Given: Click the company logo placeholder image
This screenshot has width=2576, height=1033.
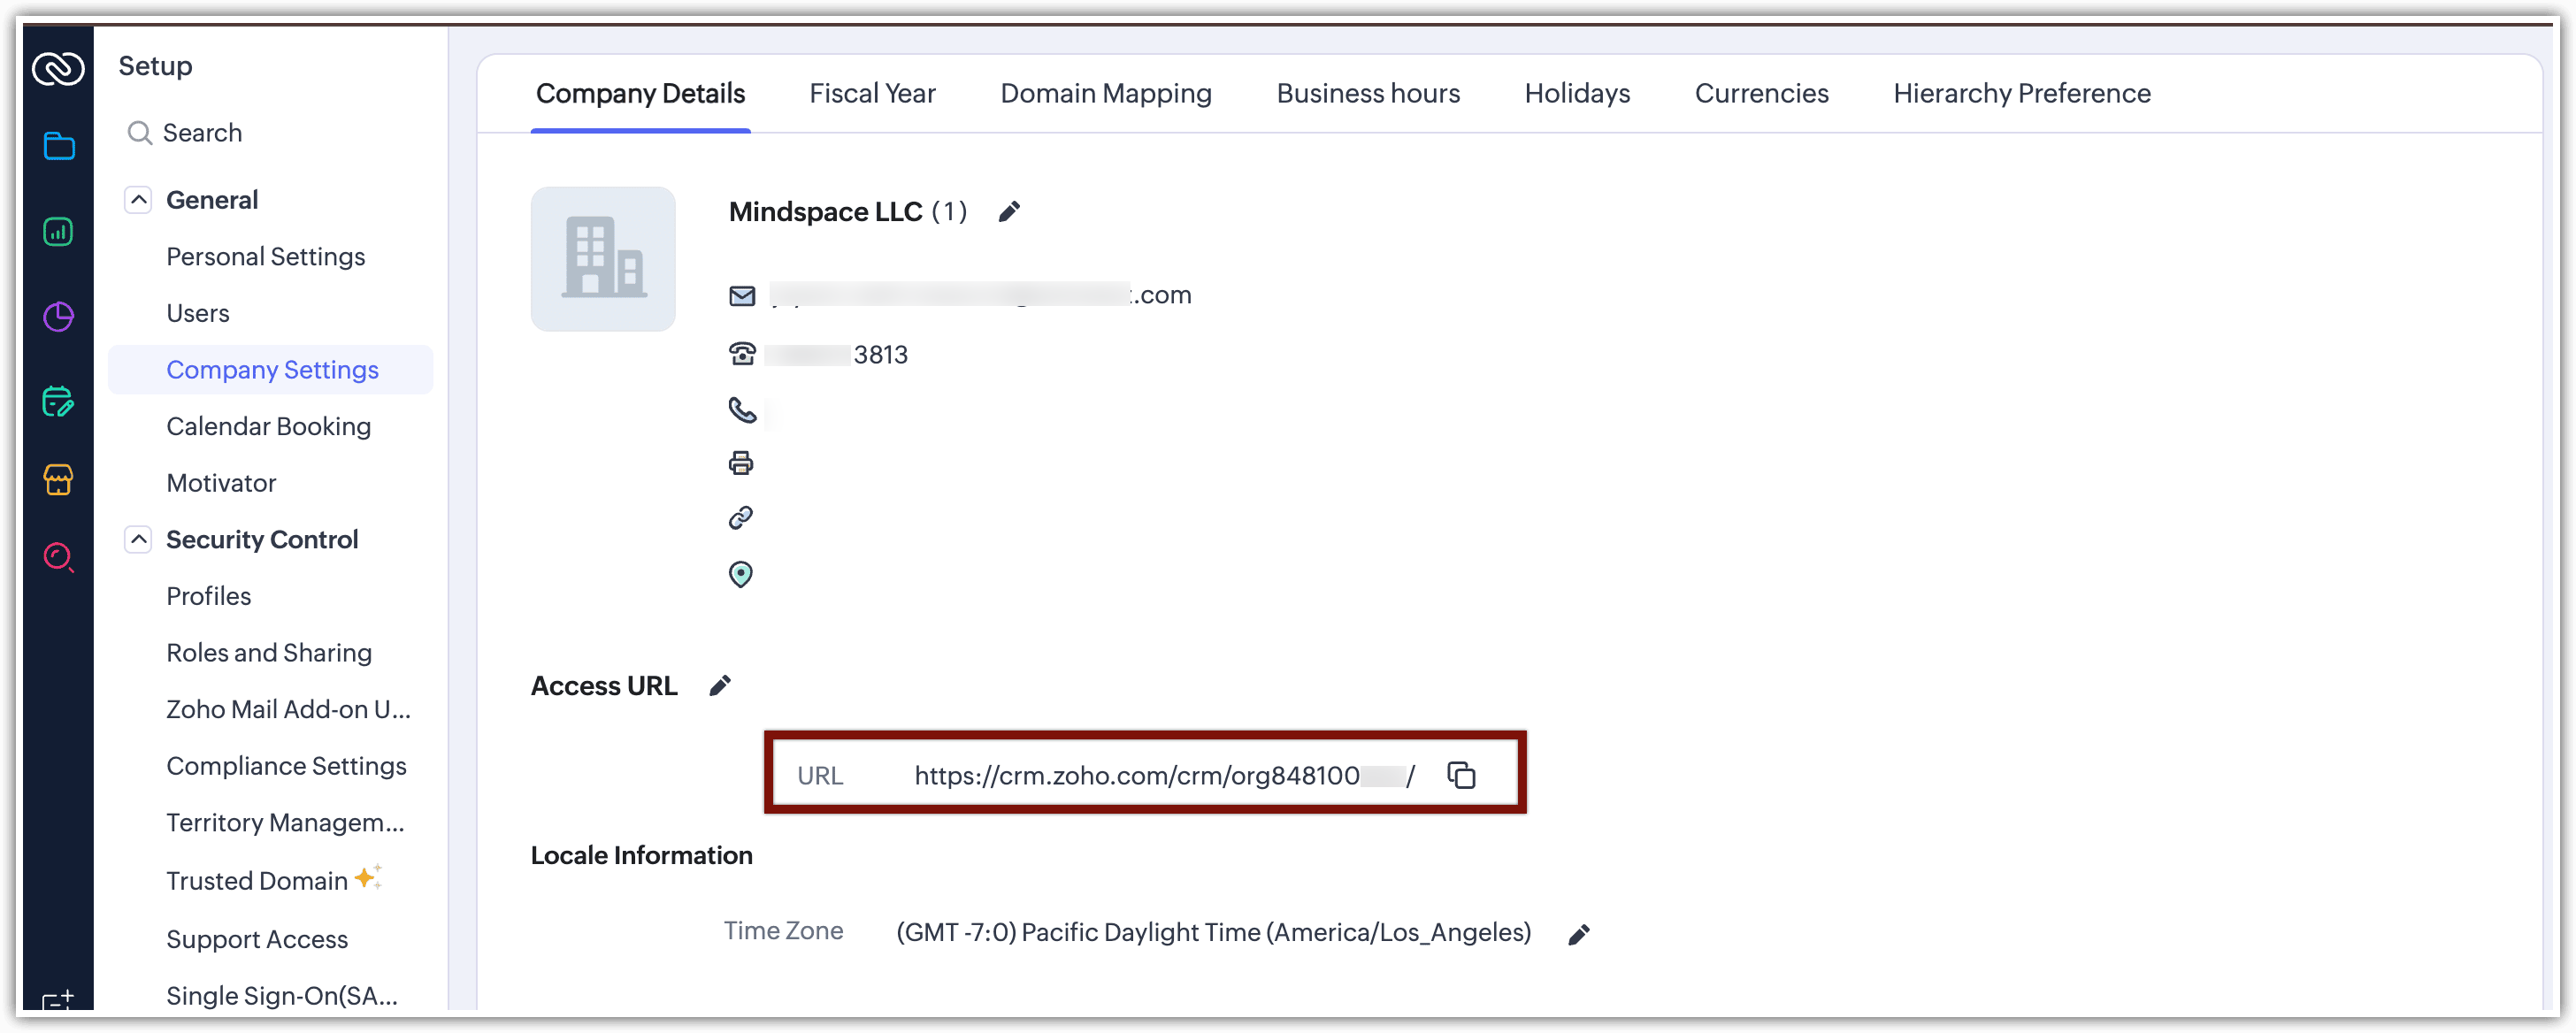Looking at the screenshot, I should [x=602, y=258].
